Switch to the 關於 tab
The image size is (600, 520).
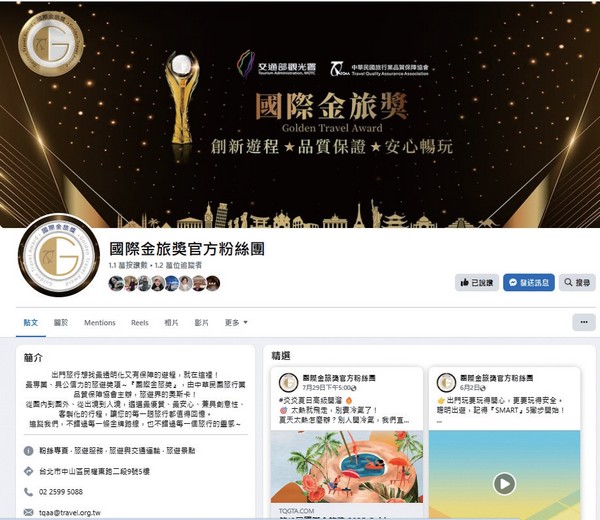coord(61,323)
